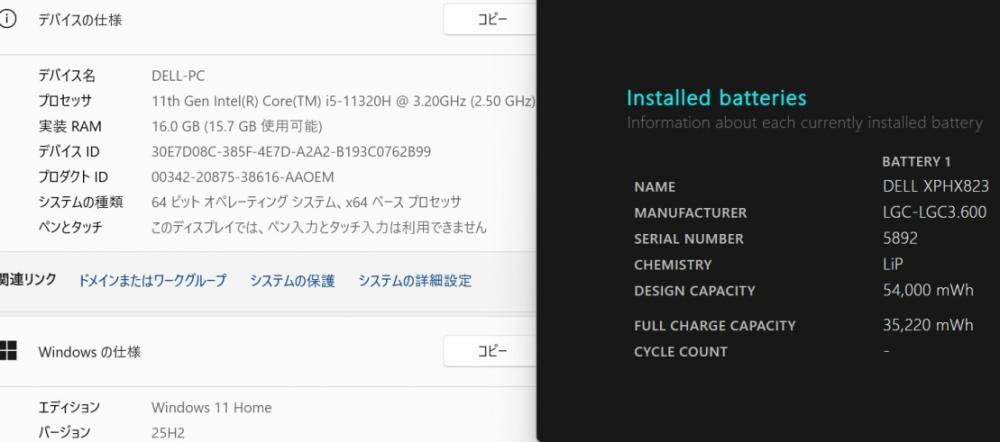The image size is (1000, 442).
Task: Click the FULL CHARGE CAPACITY row label
Action: click(x=715, y=326)
